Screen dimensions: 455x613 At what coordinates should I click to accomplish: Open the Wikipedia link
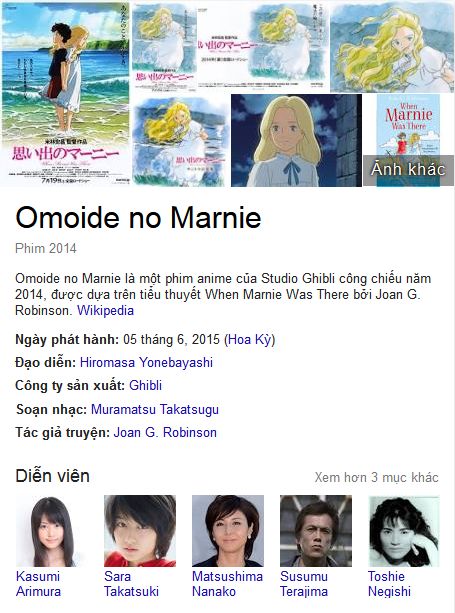click(x=106, y=310)
